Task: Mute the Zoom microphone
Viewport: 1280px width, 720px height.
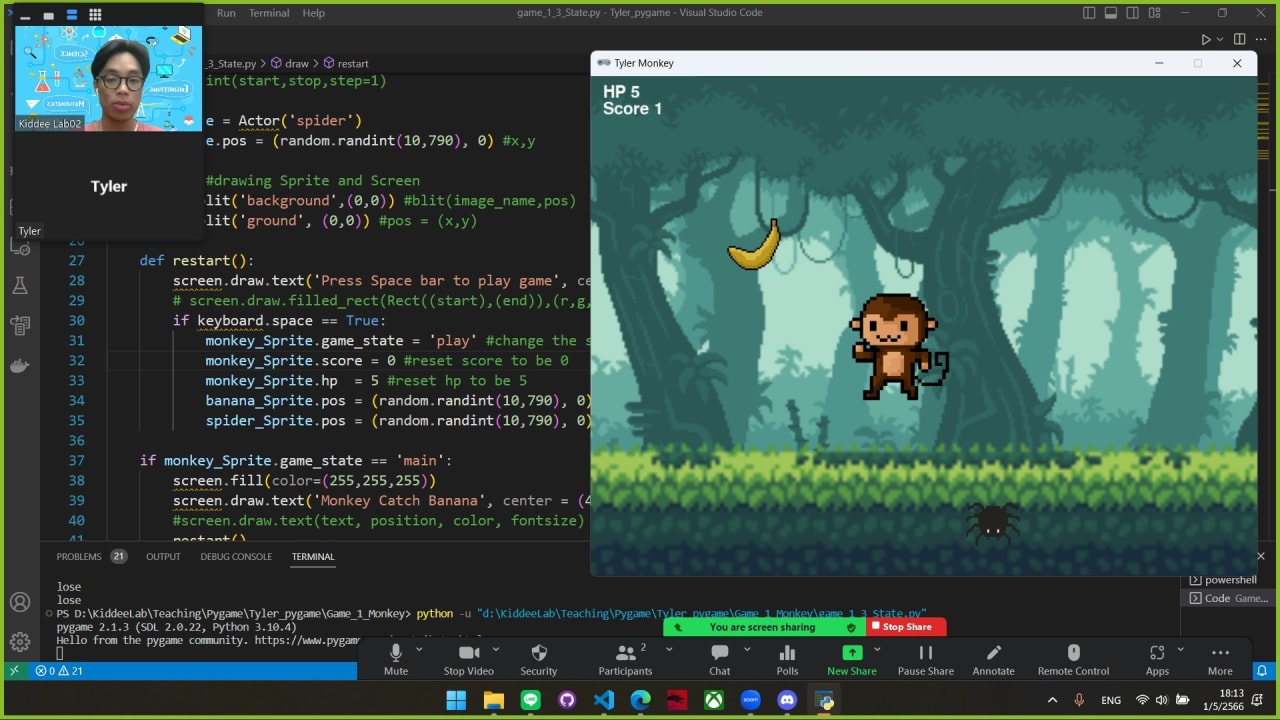Action: pos(396,660)
